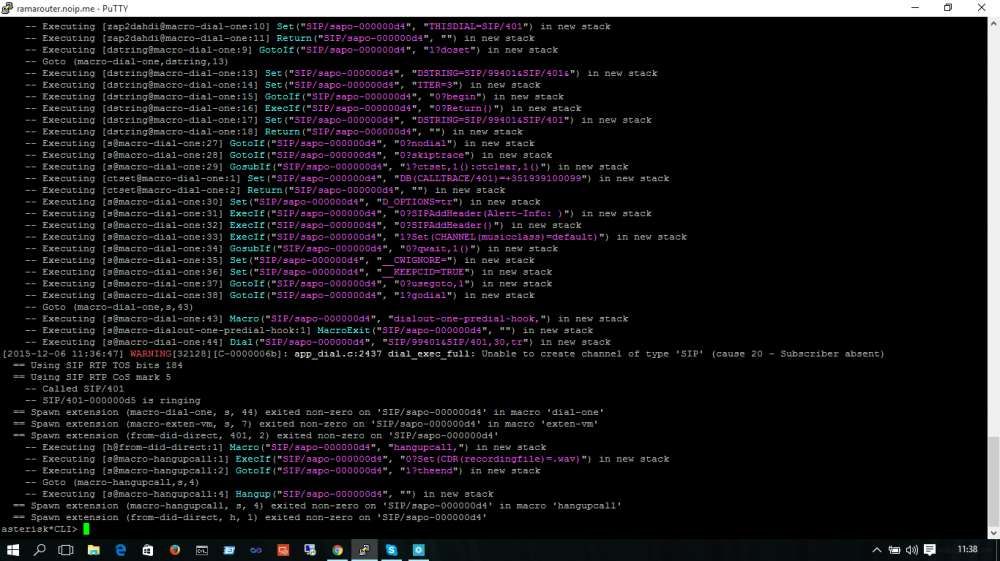Open the blue window-style taskbar app icon
Image resolution: width=1000 pixels, height=561 pixels.
[229, 550]
